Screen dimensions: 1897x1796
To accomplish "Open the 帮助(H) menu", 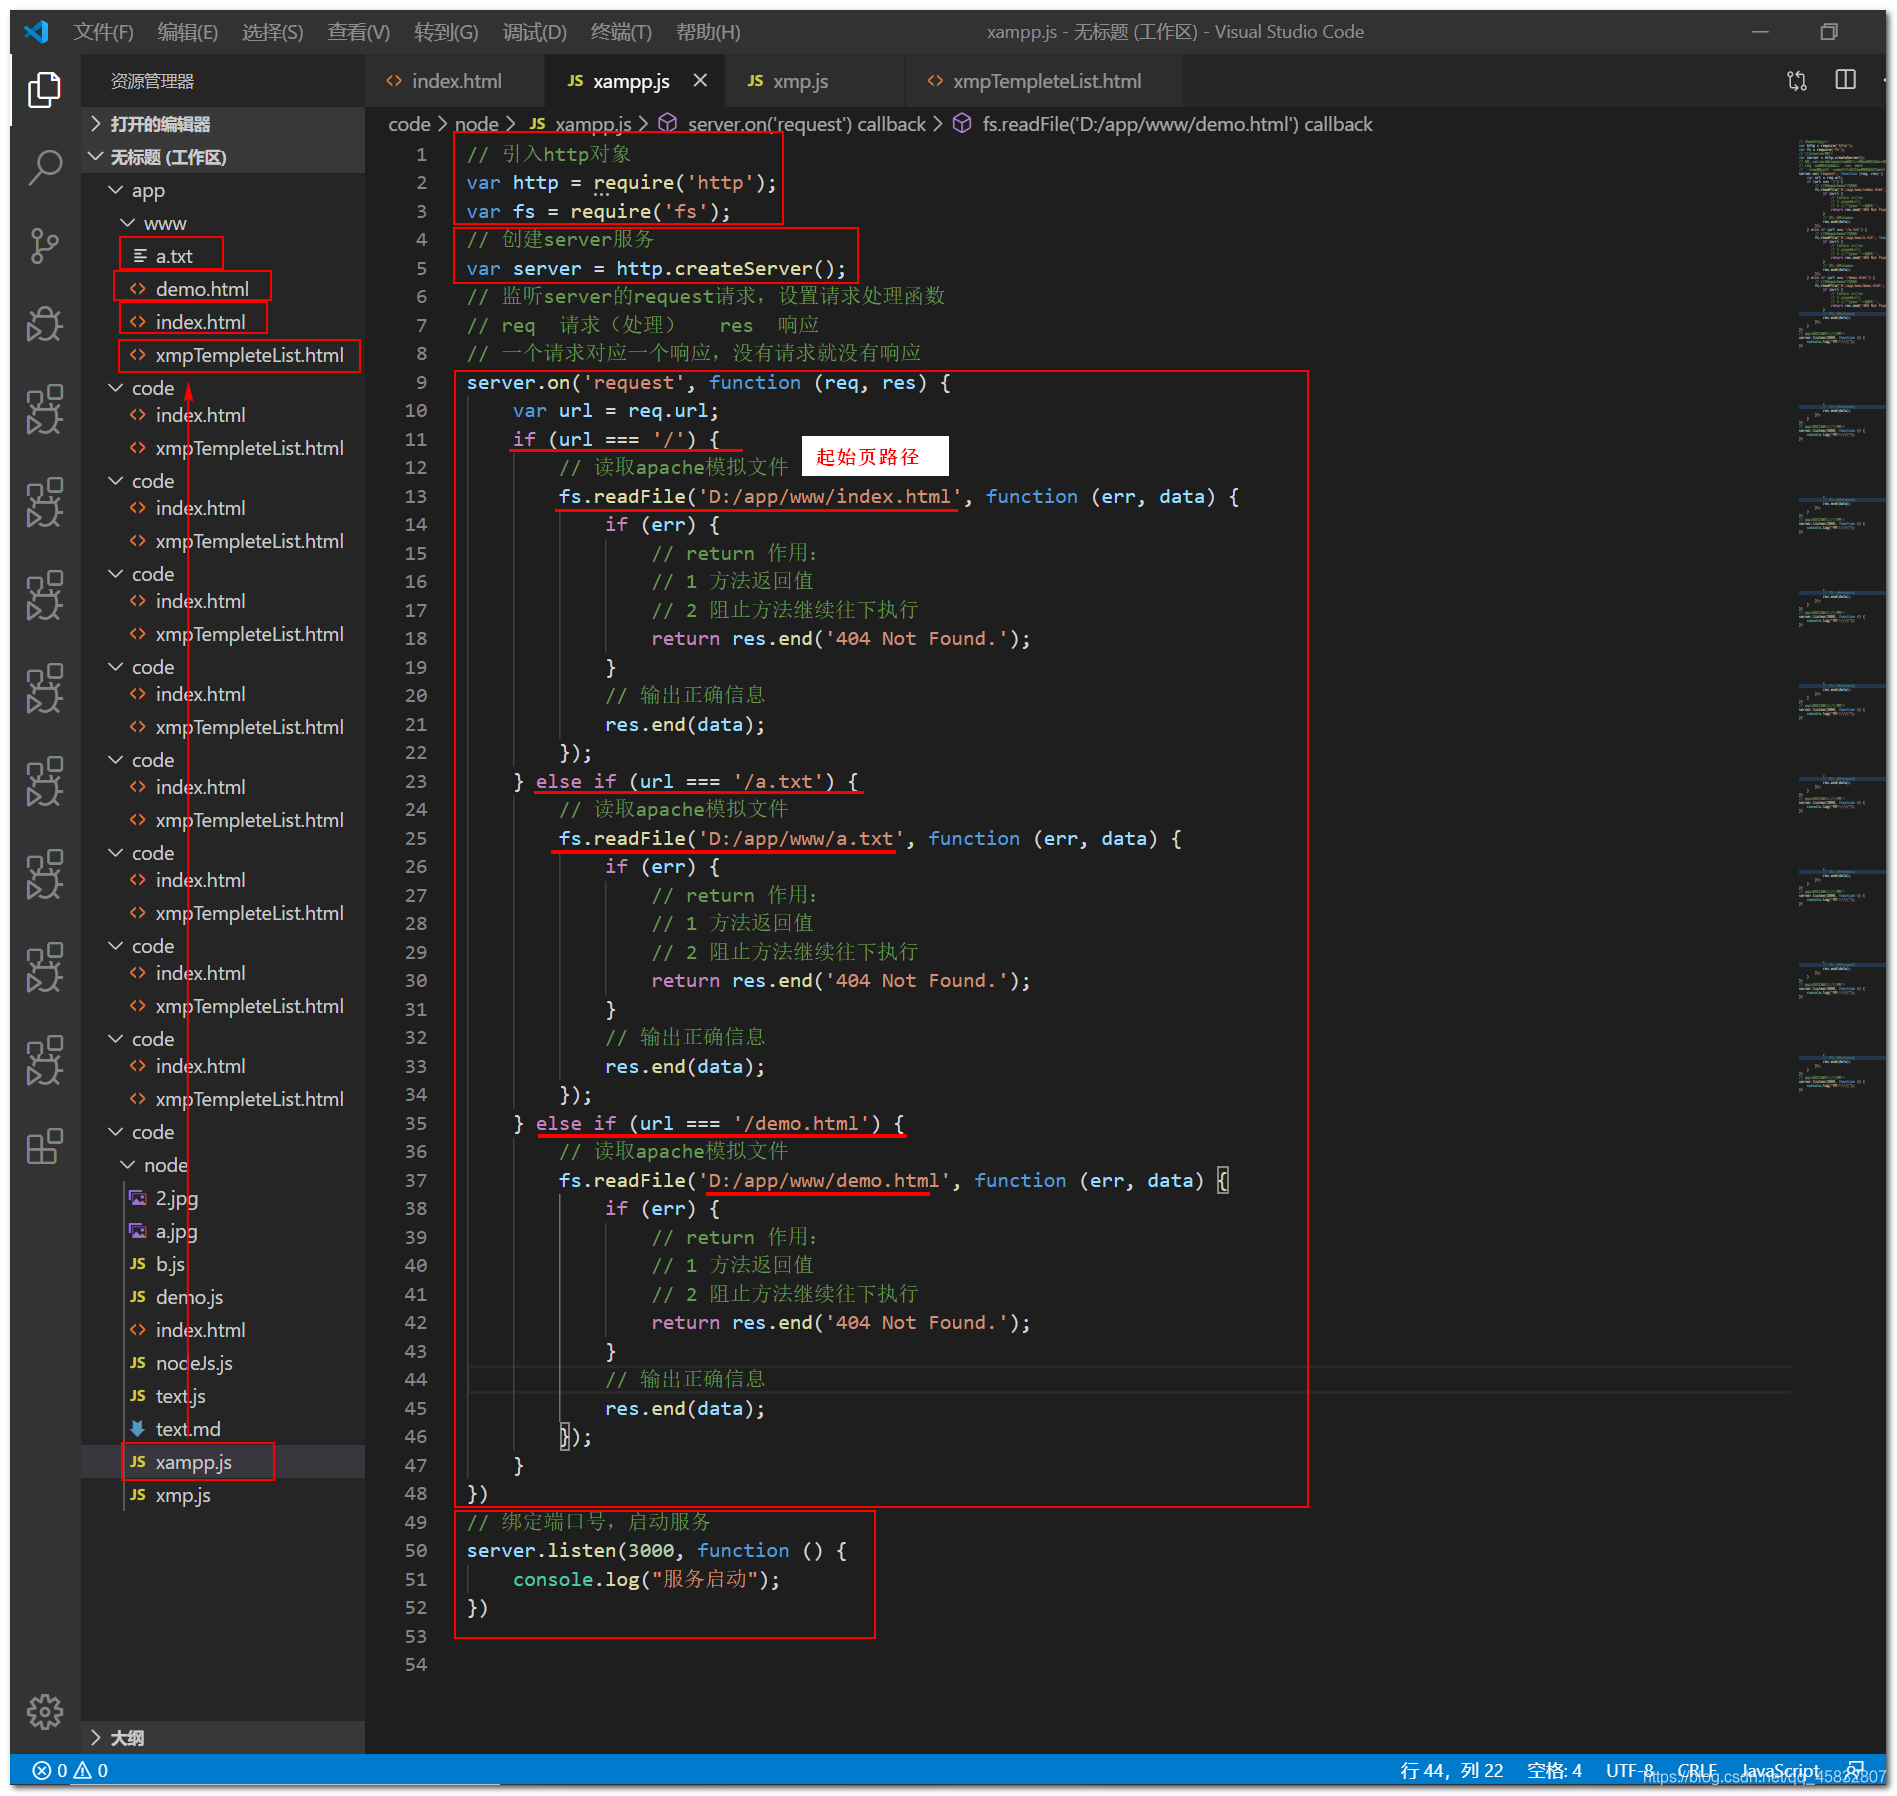I will coord(708,32).
